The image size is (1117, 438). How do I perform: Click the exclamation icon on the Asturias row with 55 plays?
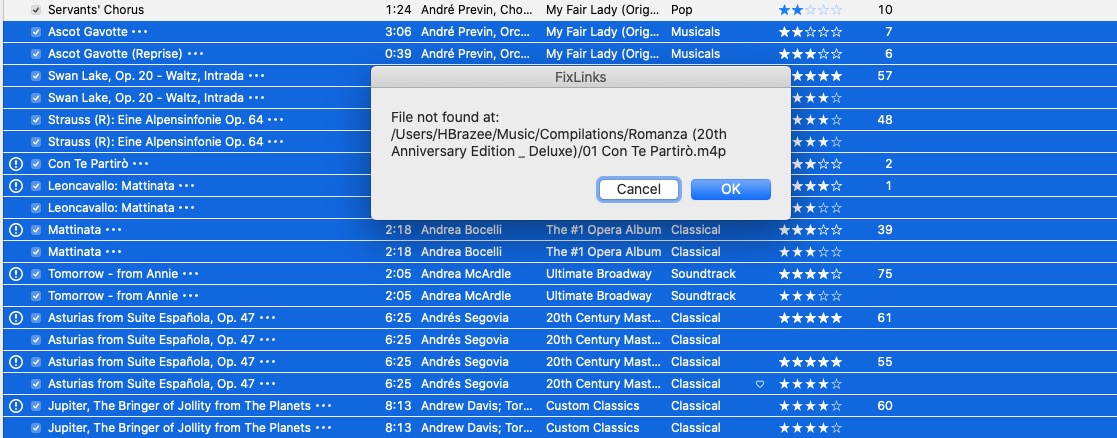[x=15, y=362]
